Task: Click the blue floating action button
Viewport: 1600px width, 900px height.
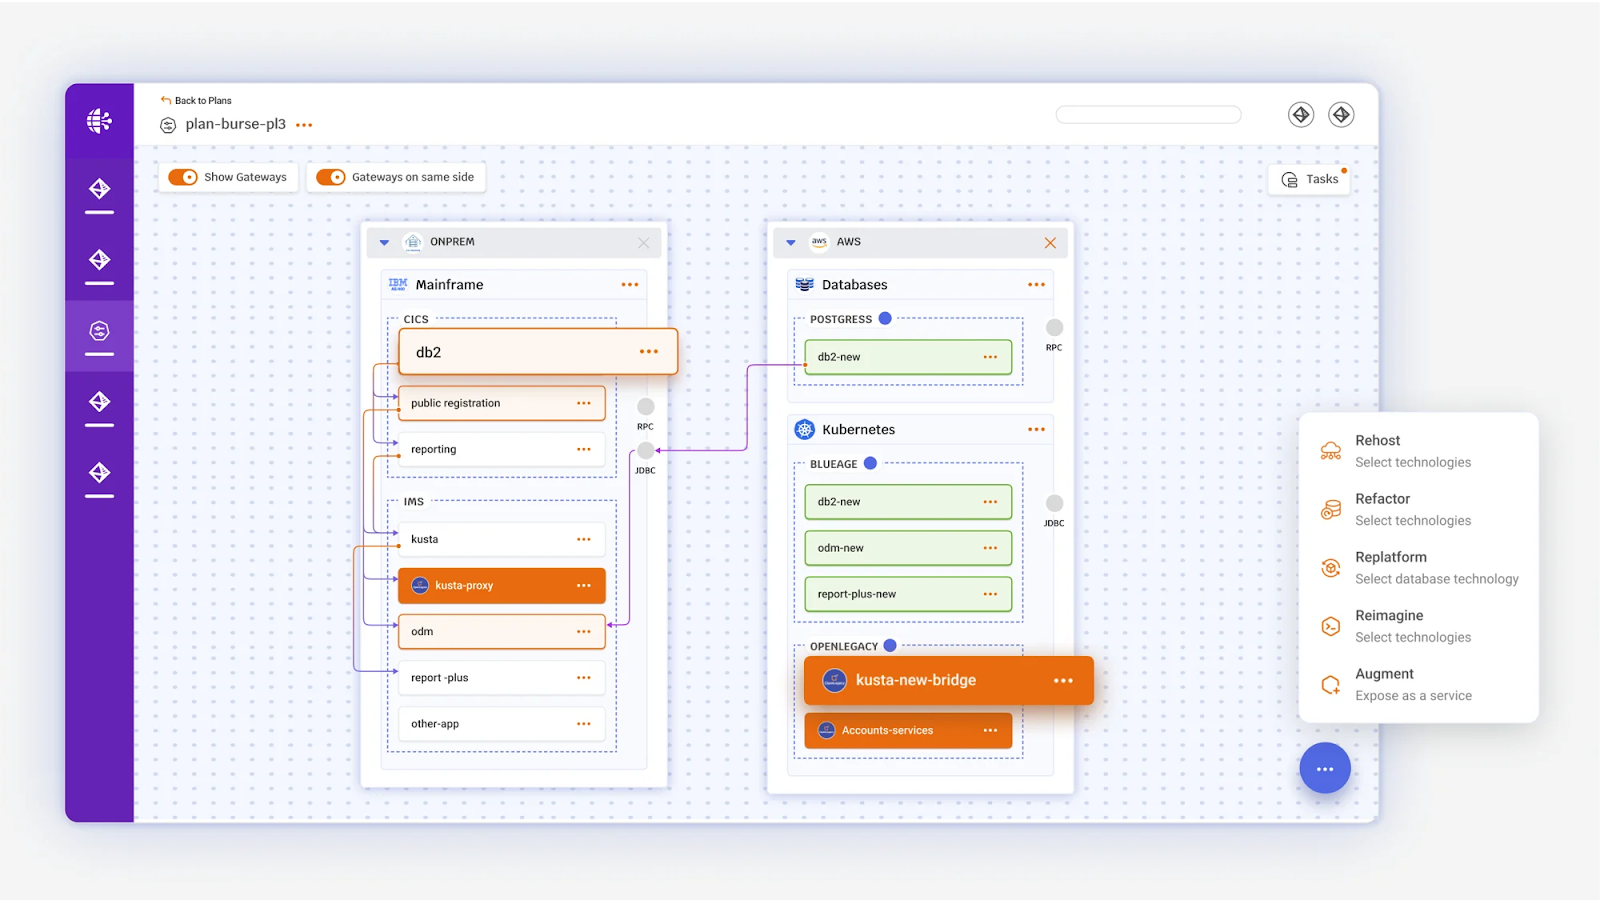Action: pos(1325,768)
